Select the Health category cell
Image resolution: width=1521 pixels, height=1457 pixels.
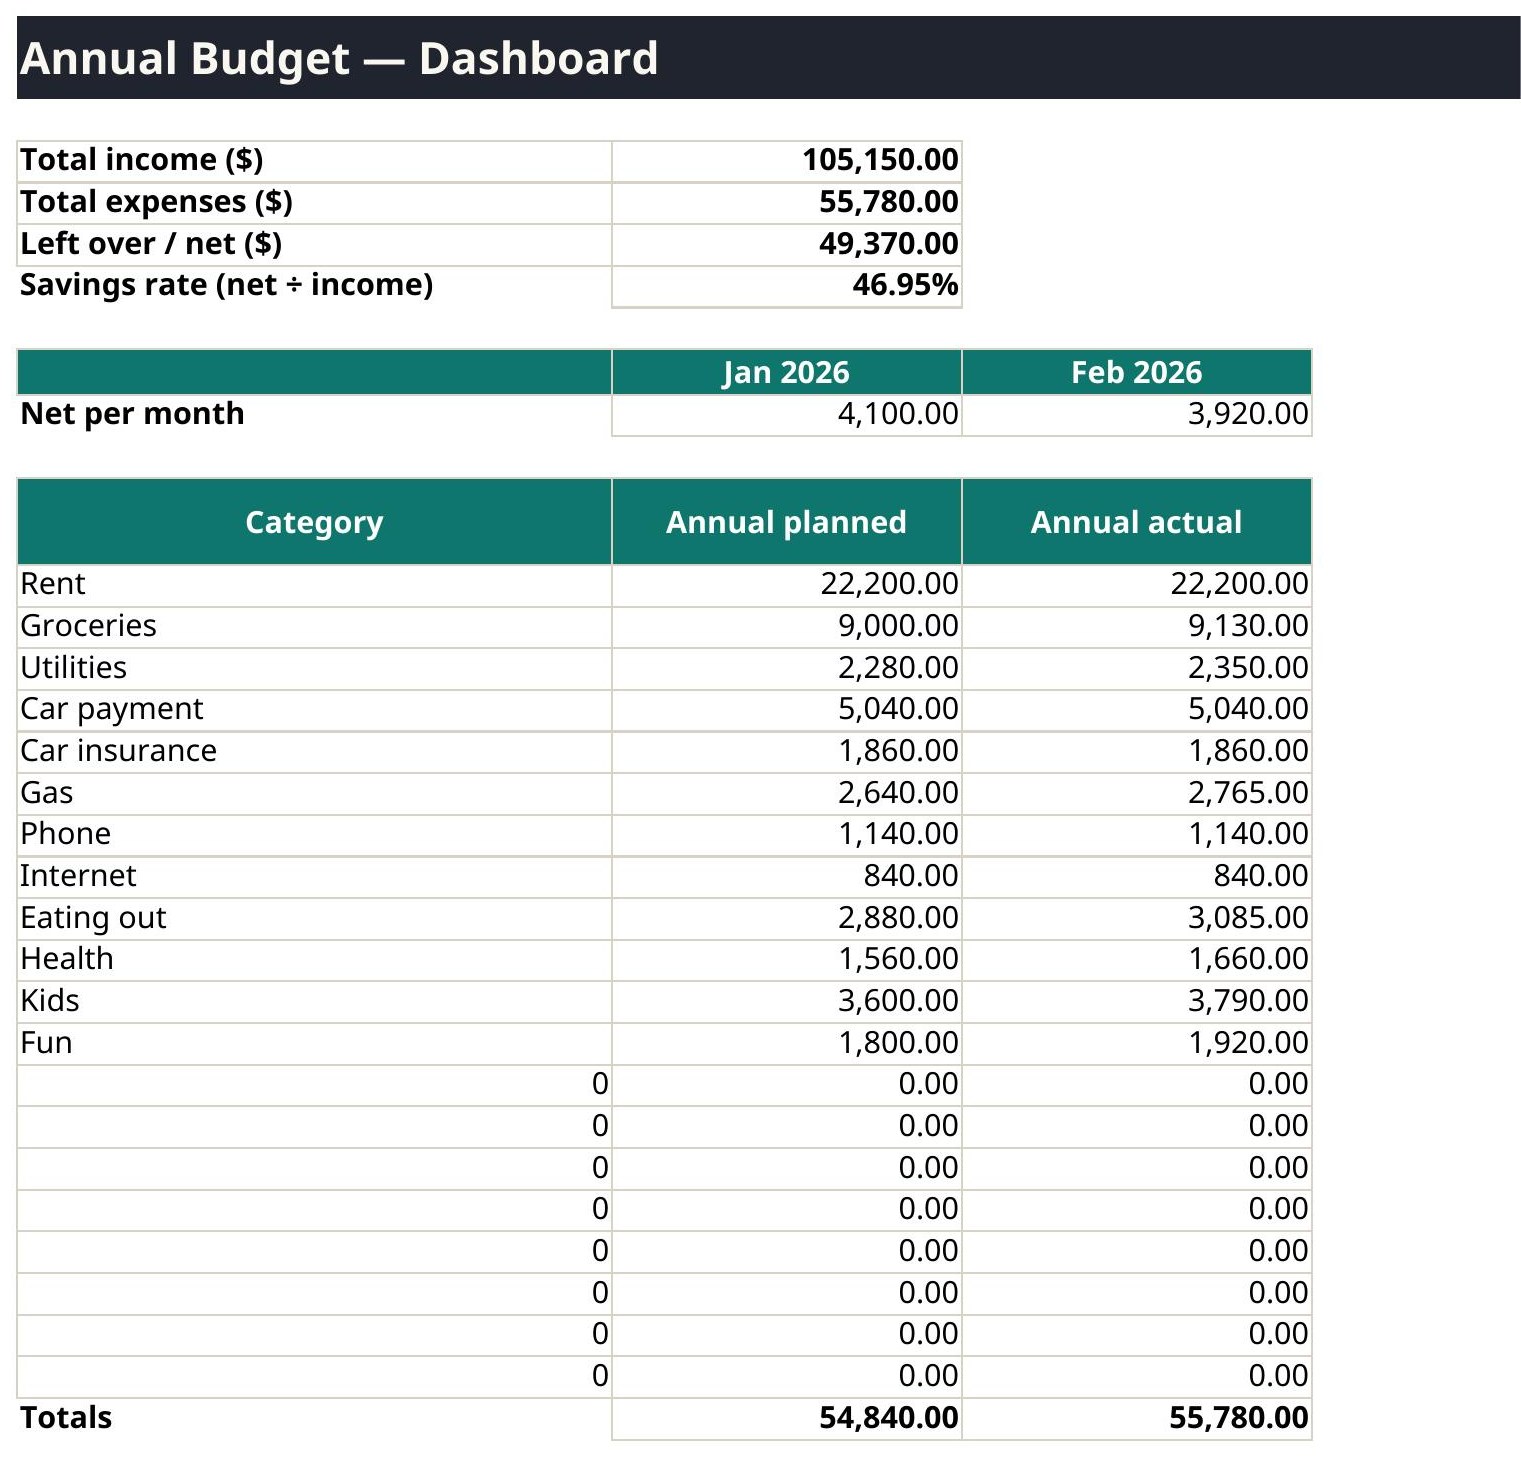pyautogui.click(x=314, y=960)
